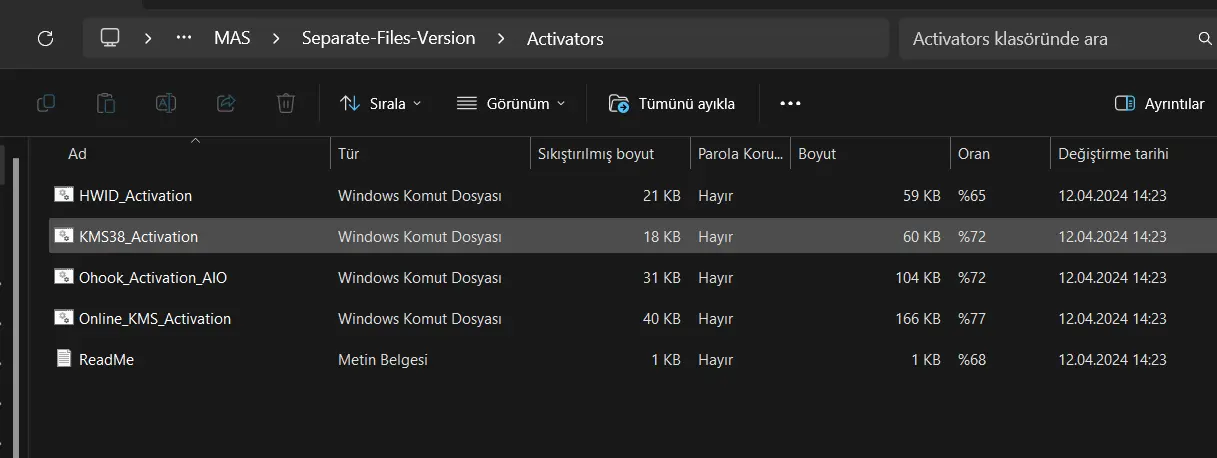Image resolution: width=1217 pixels, height=458 pixels.
Task: Click the This PC monitor icon
Action: (110, 38)
